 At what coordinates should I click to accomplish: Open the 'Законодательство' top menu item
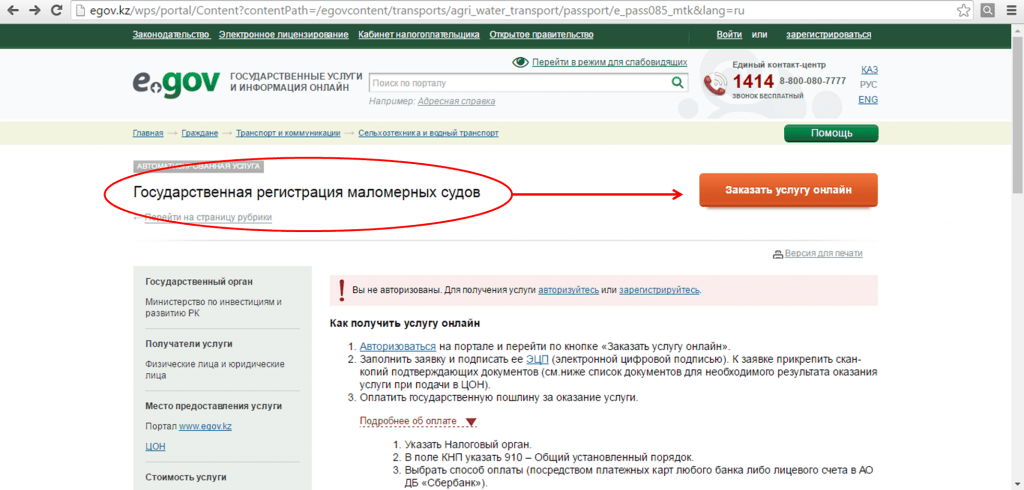click(x=171, y=35)
